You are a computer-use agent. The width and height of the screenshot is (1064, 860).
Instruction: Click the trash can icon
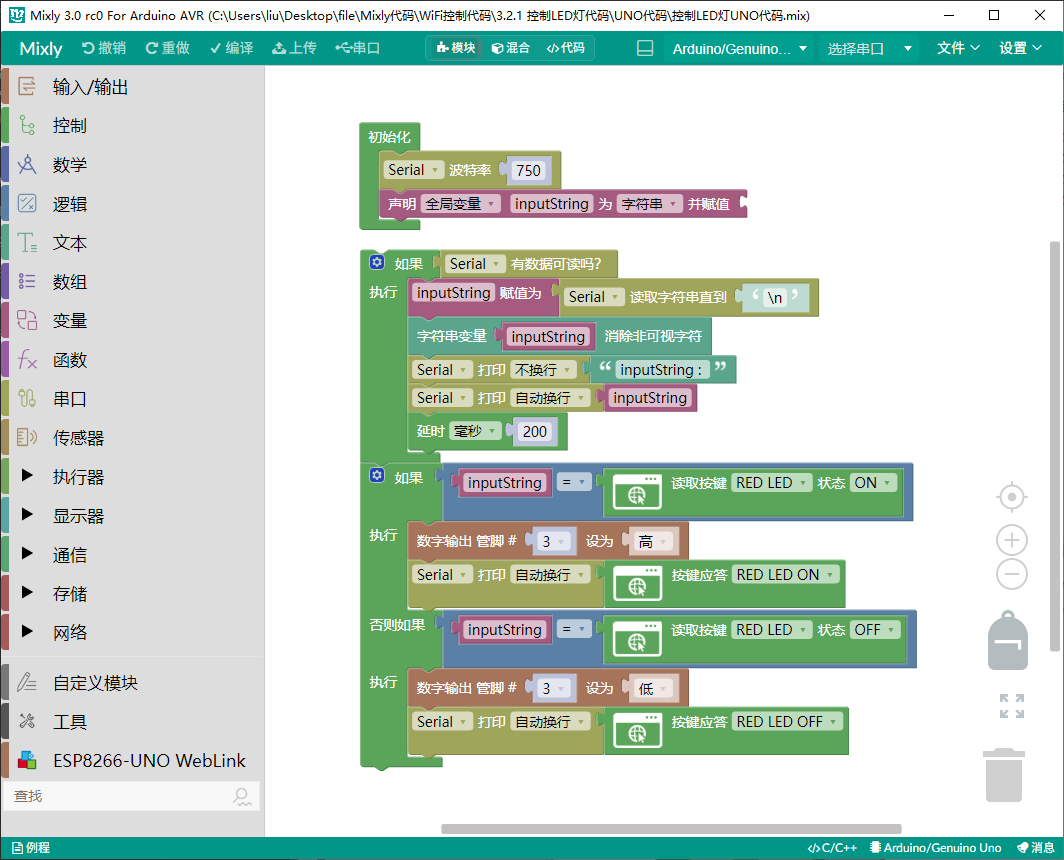pyautogui.click(x=1004, y=775)
